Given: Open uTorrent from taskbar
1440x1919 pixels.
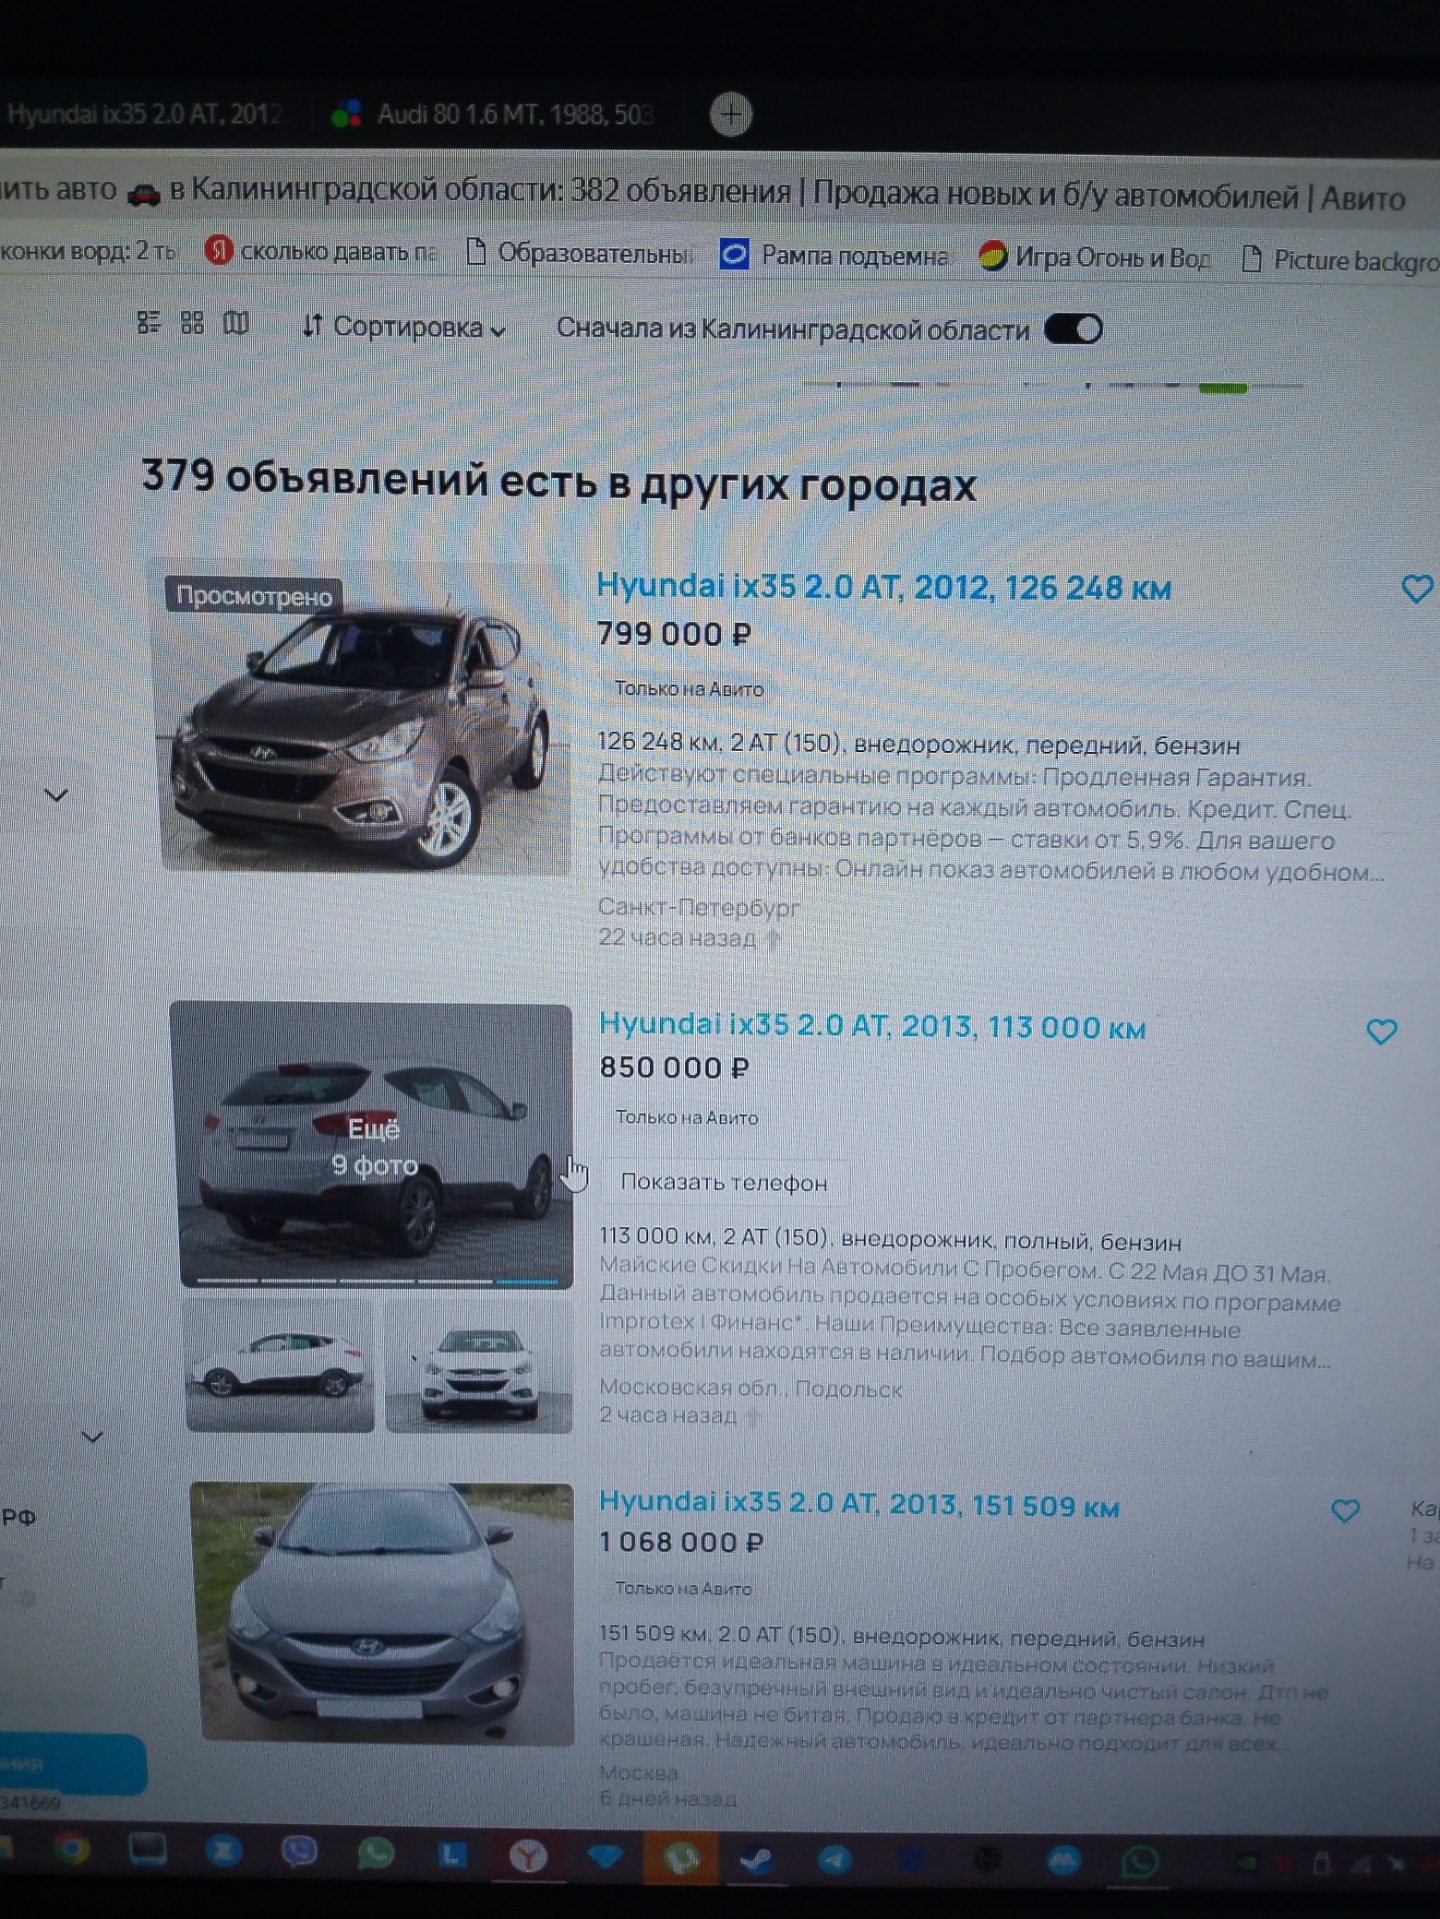Looking at the screenshot, I should pos(681,1858).
